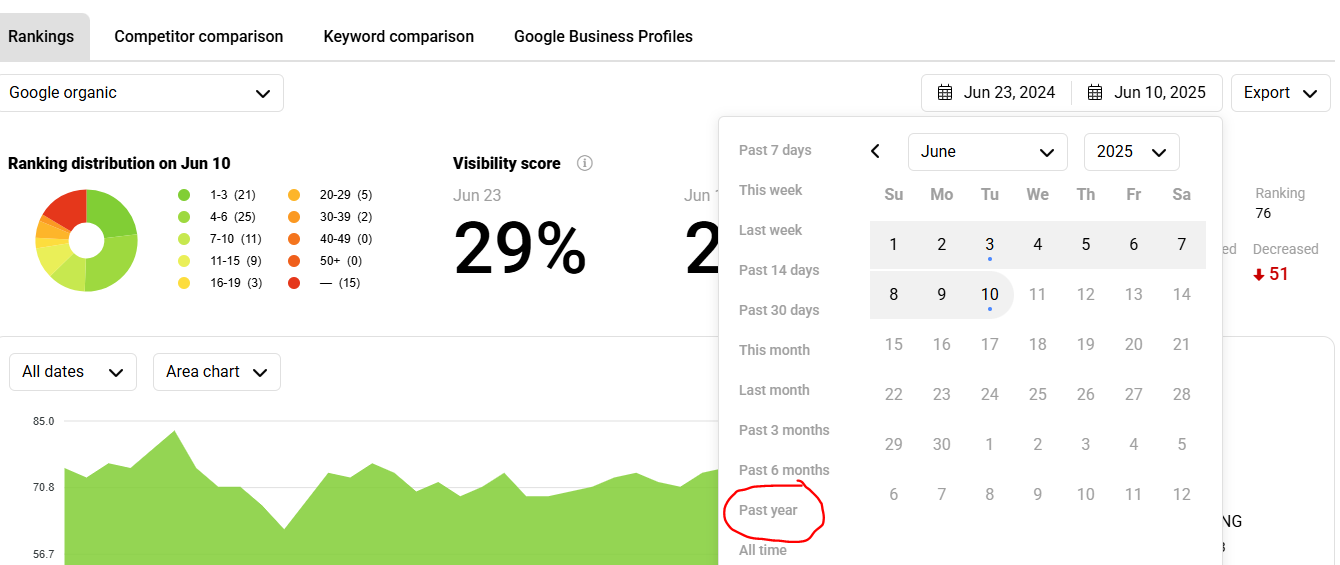Choose the Past 30 days preset
This screenshot has width=1340, height=565.
(778, 310)
